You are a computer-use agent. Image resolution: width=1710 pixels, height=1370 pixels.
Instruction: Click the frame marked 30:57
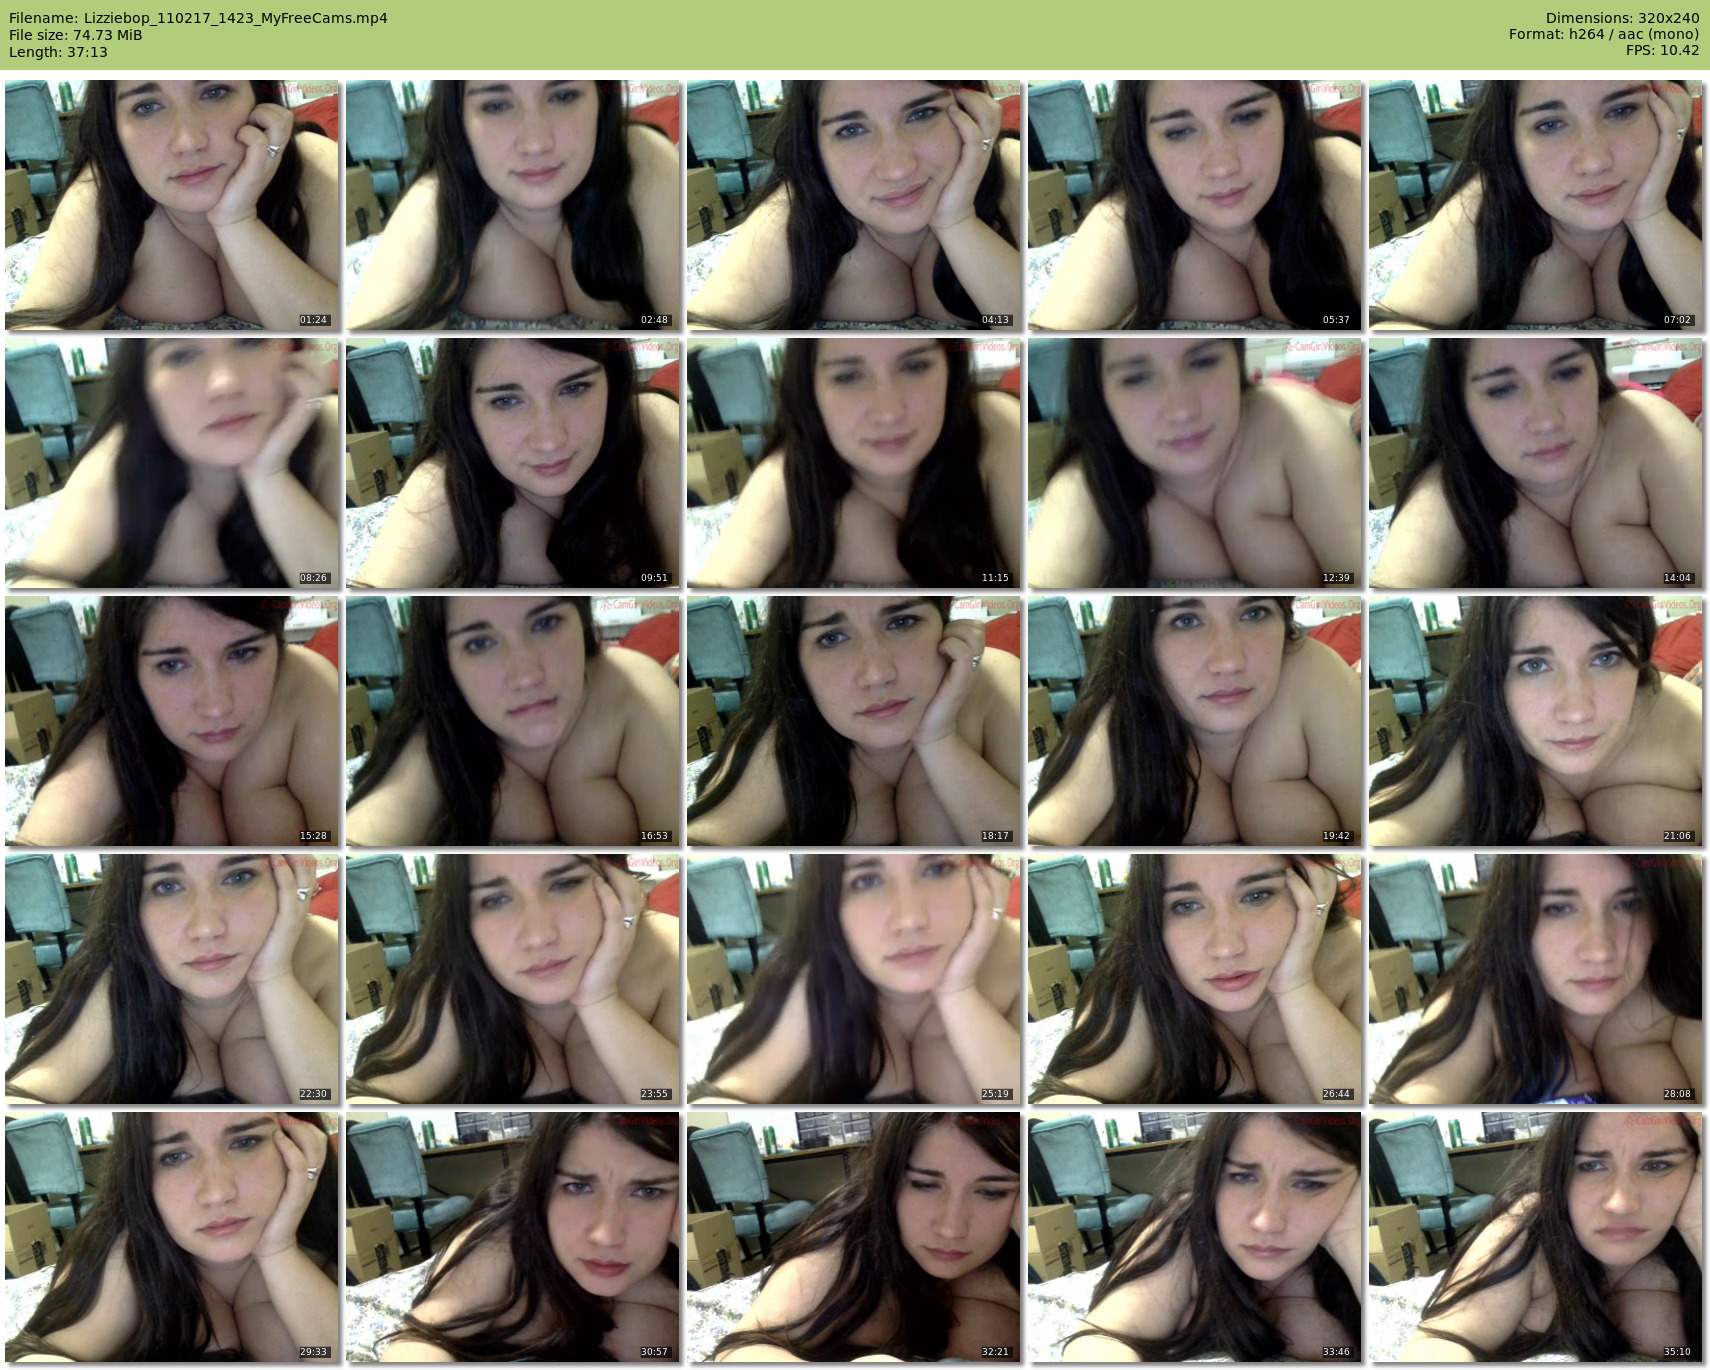(x=513, y=1237)
